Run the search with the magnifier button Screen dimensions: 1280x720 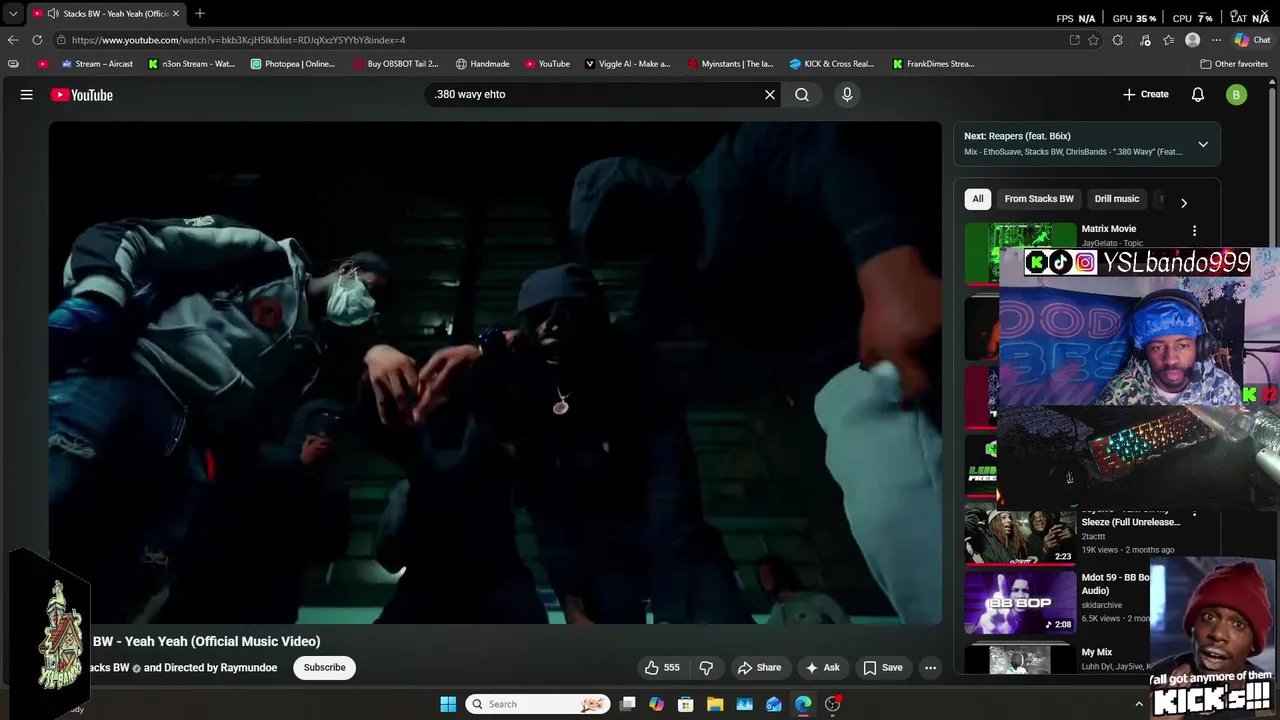(802, 94)
